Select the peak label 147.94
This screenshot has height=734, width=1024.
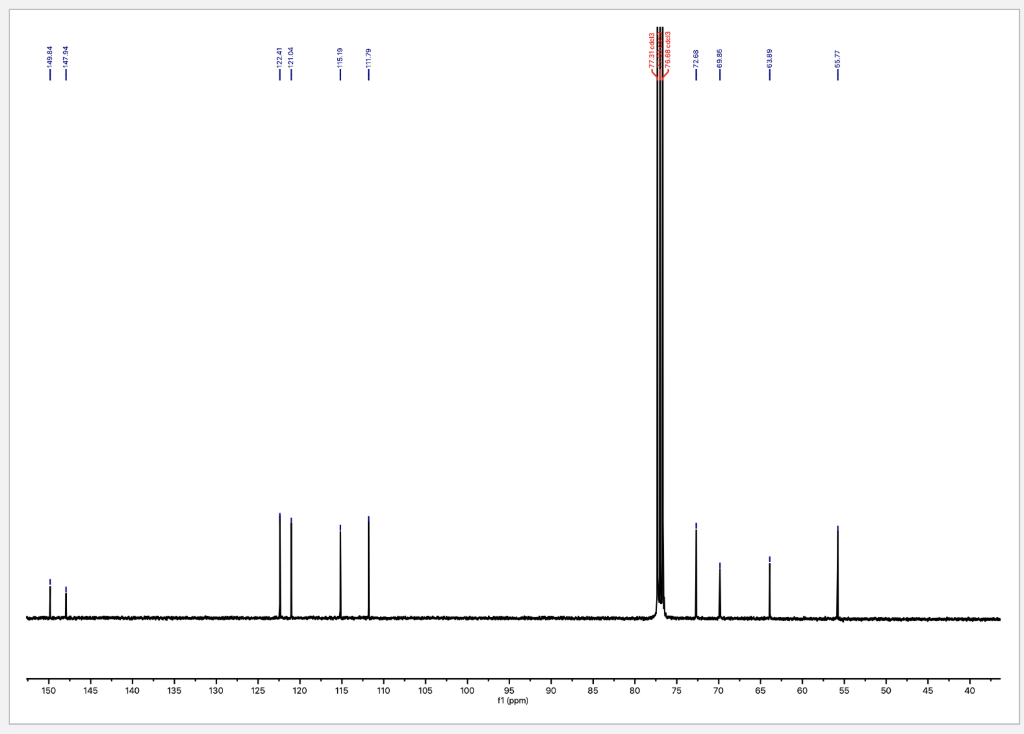[65, 57]
